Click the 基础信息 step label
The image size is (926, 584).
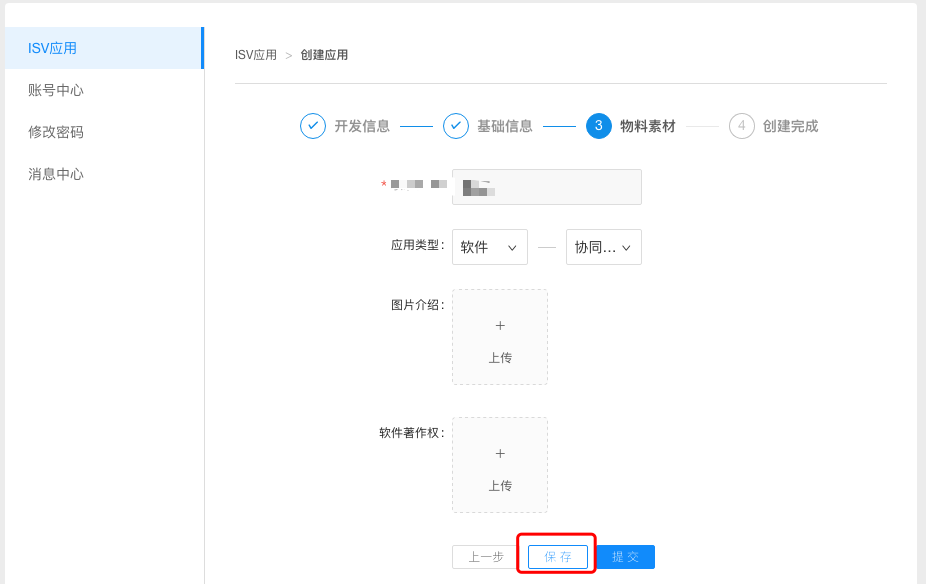click(x=505, y=126)
